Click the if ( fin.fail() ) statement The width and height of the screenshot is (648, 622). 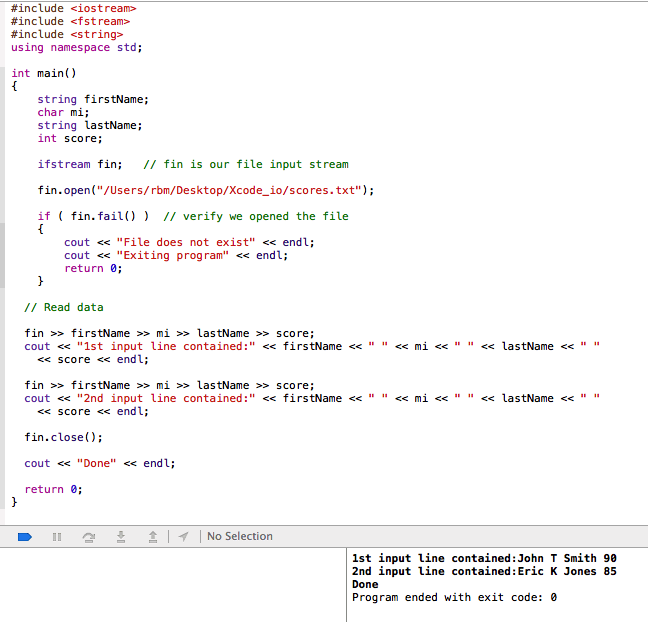coord(93,216)
